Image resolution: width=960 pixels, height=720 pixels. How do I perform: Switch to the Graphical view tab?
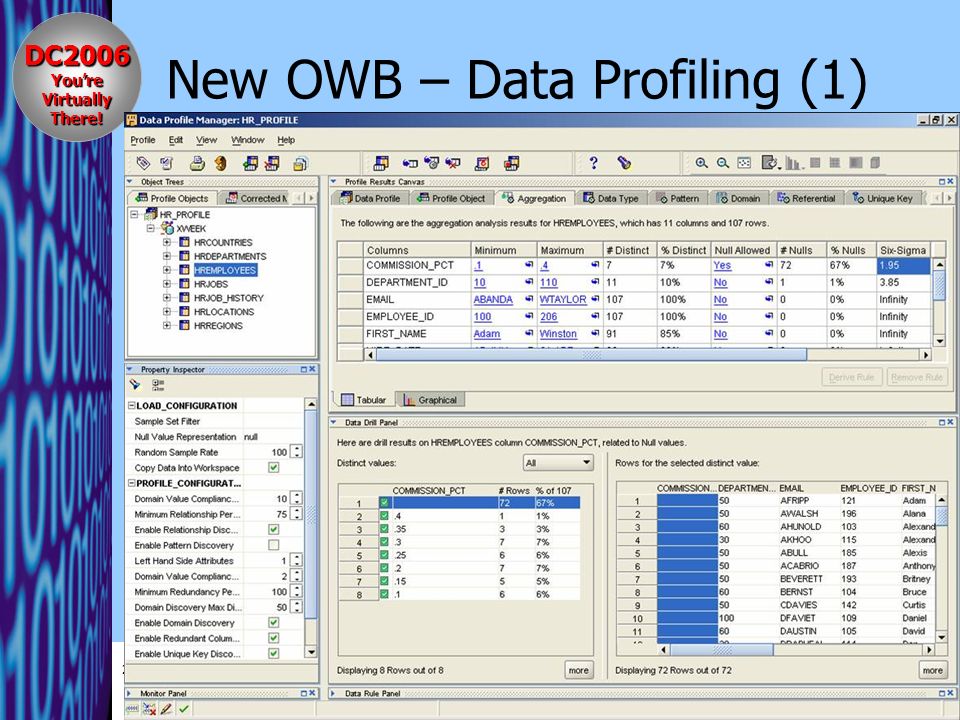(x=430, y=400)
